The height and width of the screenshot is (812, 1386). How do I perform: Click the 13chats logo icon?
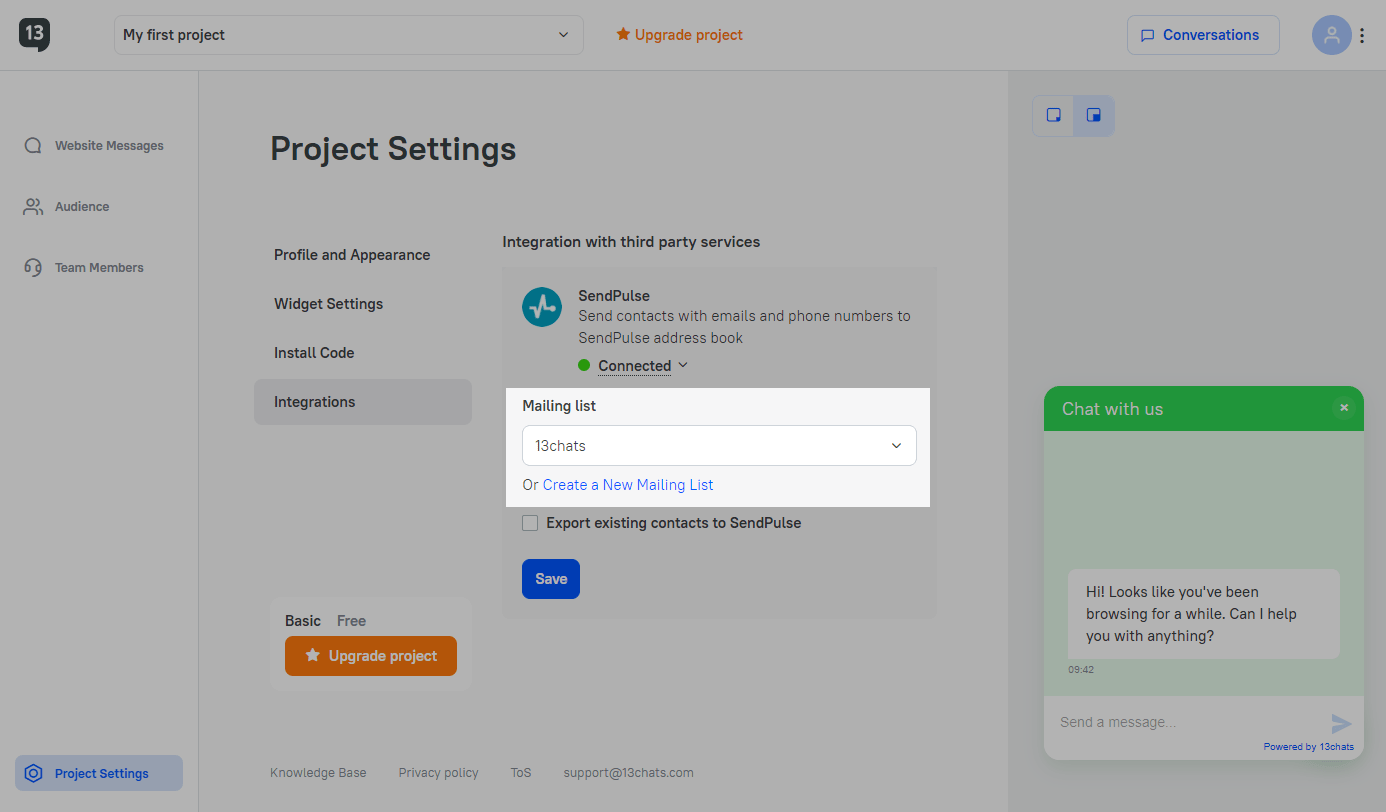(34, 34)
